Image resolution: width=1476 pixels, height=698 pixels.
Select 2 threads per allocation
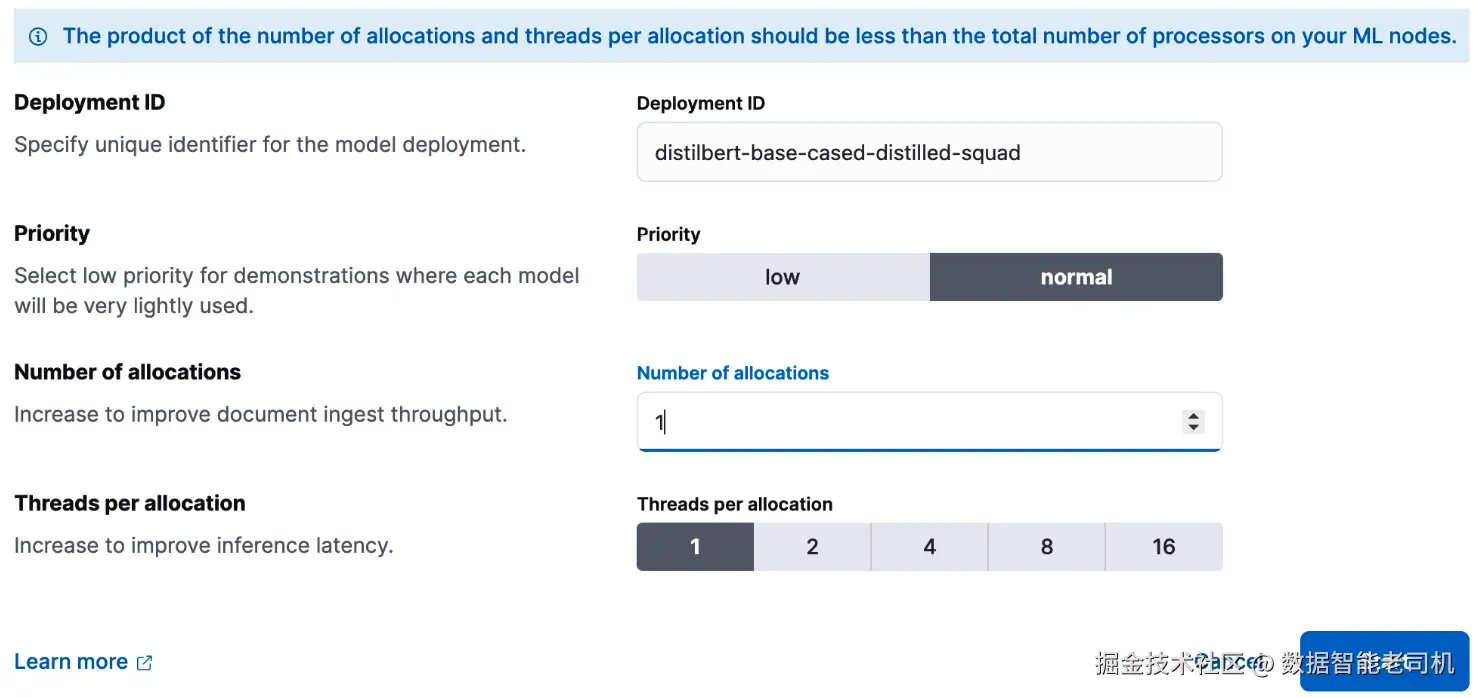[812, 547]
